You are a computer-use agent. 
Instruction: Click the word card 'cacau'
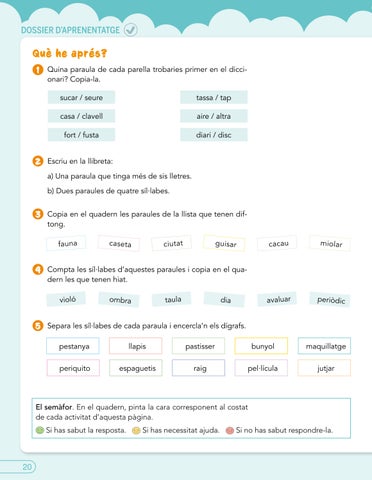coord(277,244)
